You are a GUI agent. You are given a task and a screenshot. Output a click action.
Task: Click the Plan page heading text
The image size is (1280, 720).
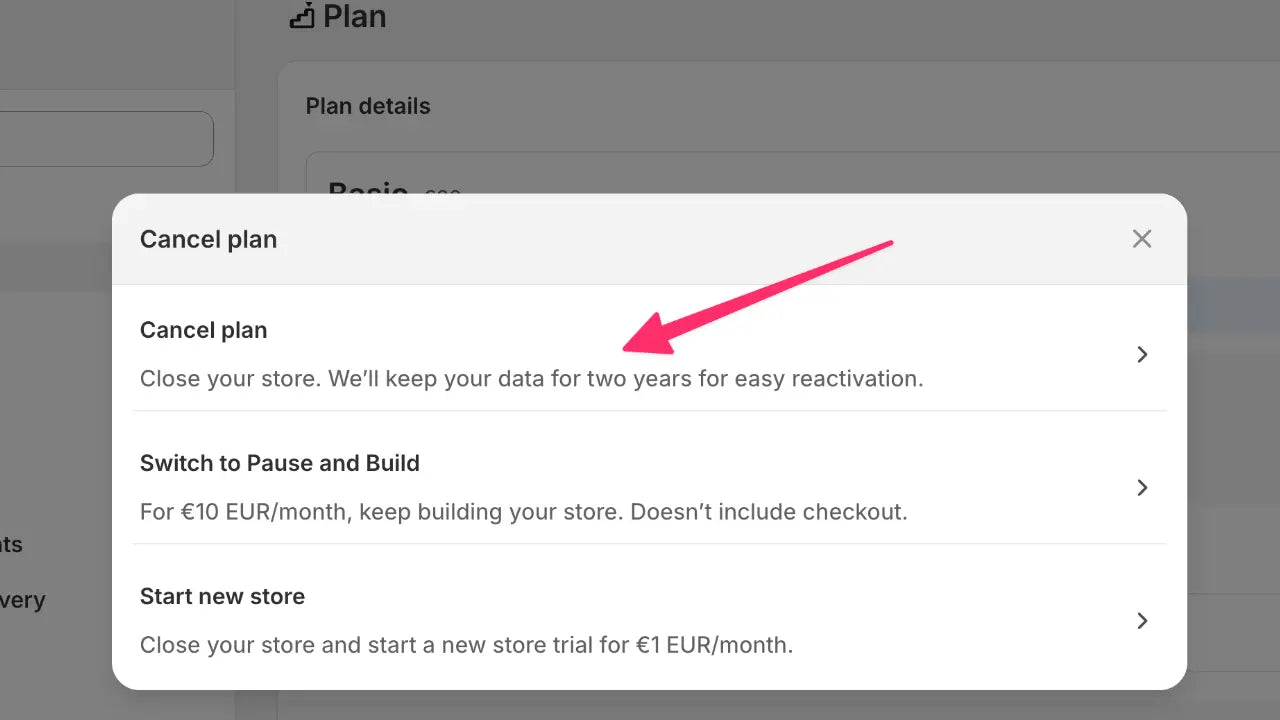click(x=355, y=16)
